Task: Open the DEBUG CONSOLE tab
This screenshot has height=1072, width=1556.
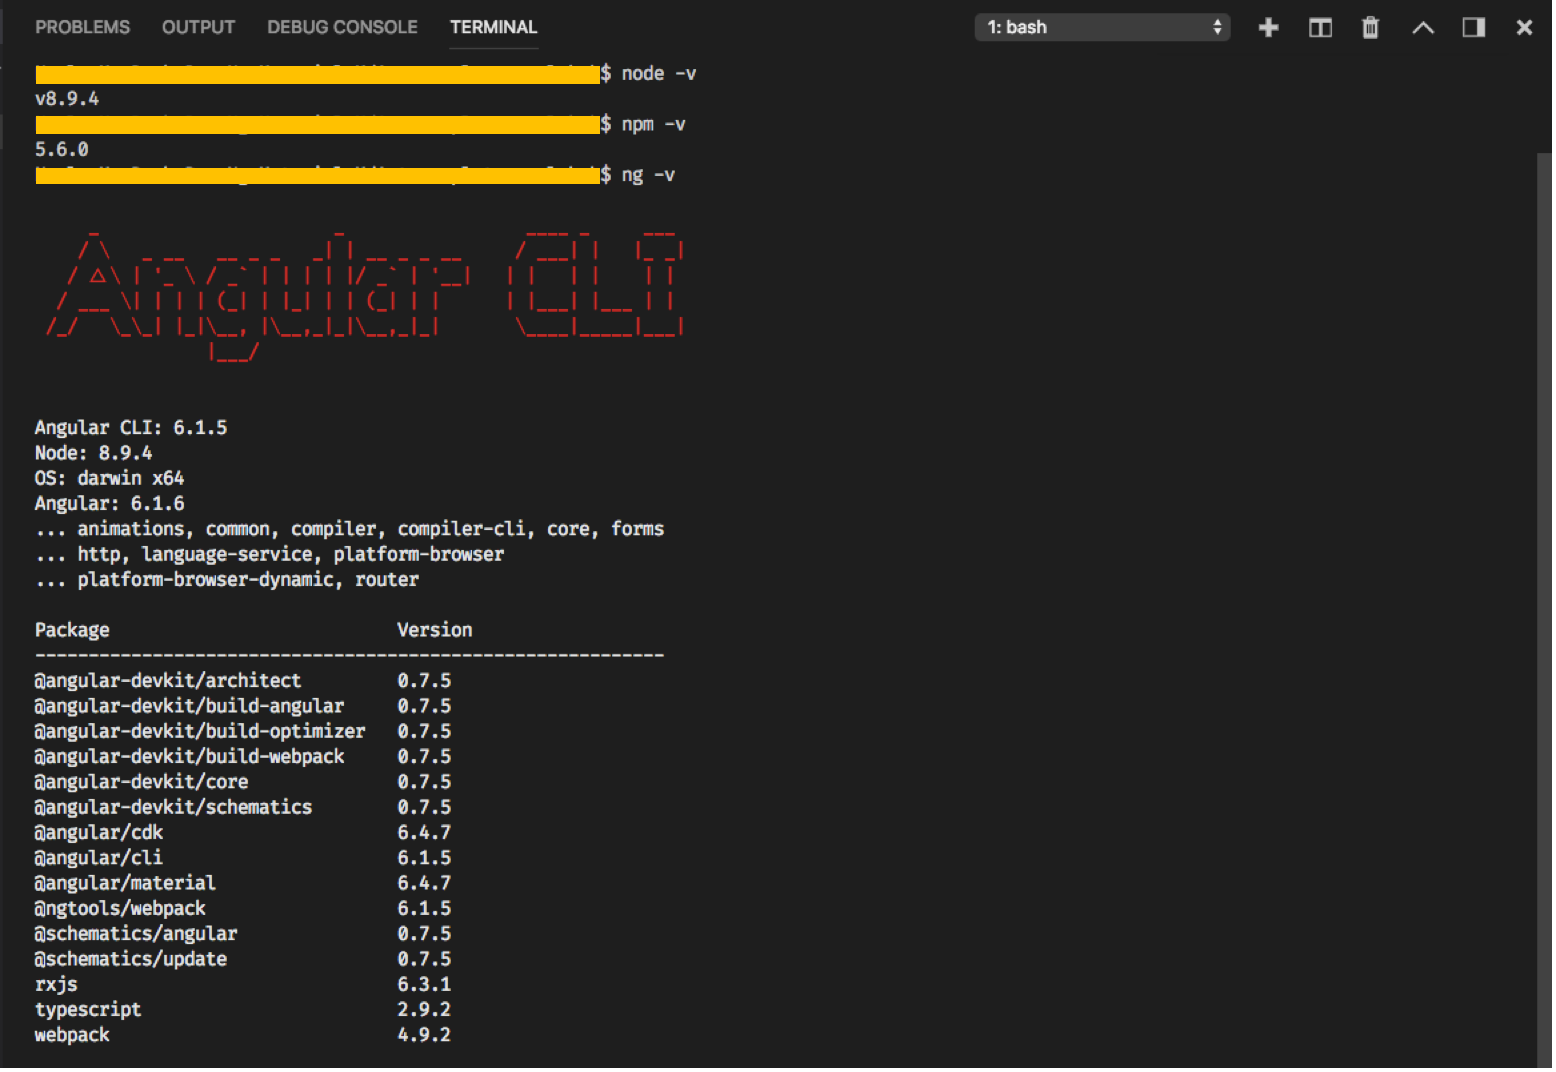Action: [x=342, y=27]
